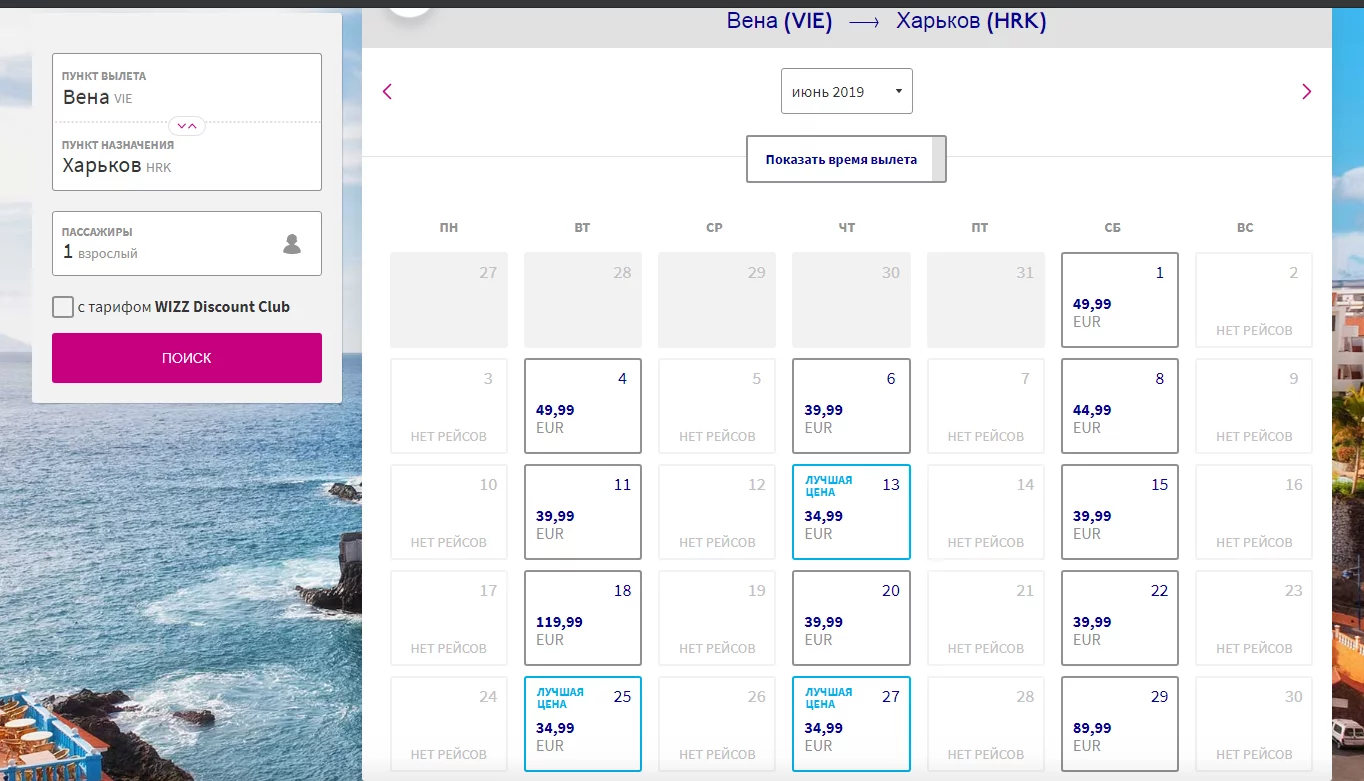Image resolution: width=1364 pixels, height=781 pixels.
Task: Click the no-flights June 17 cell
Action: tap(449, 618)
